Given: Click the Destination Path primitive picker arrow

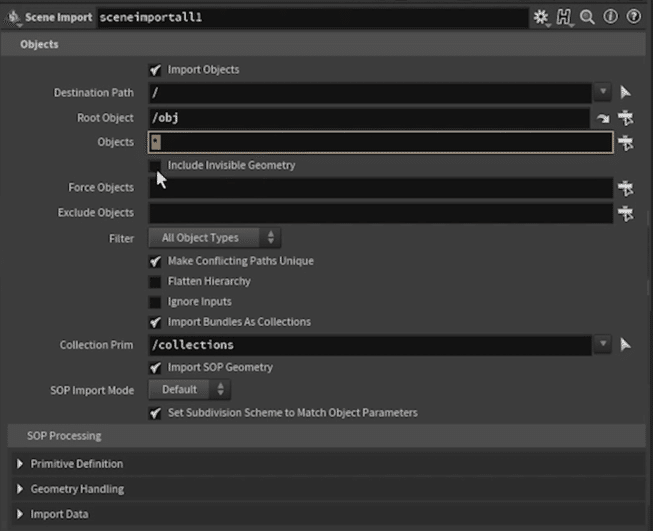Looking at the screenshot, I should coord(625,92).
